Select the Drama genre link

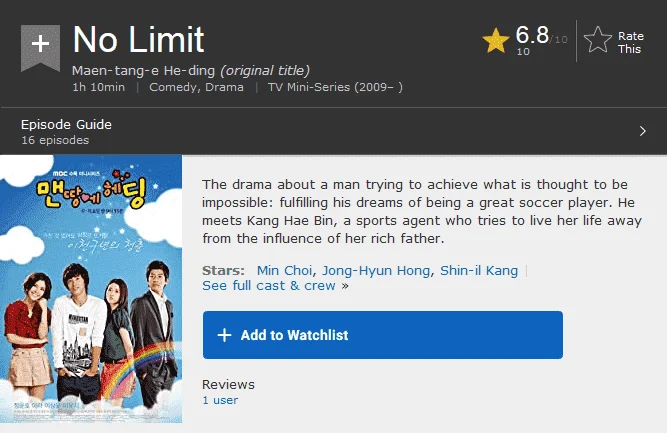point(224,87)
